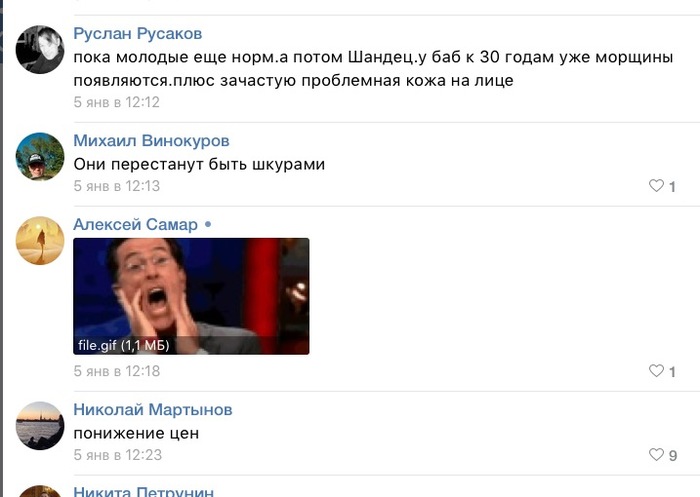Visit the Никита Петрунин profile name

pyautogui.click(x=143, y=491)
